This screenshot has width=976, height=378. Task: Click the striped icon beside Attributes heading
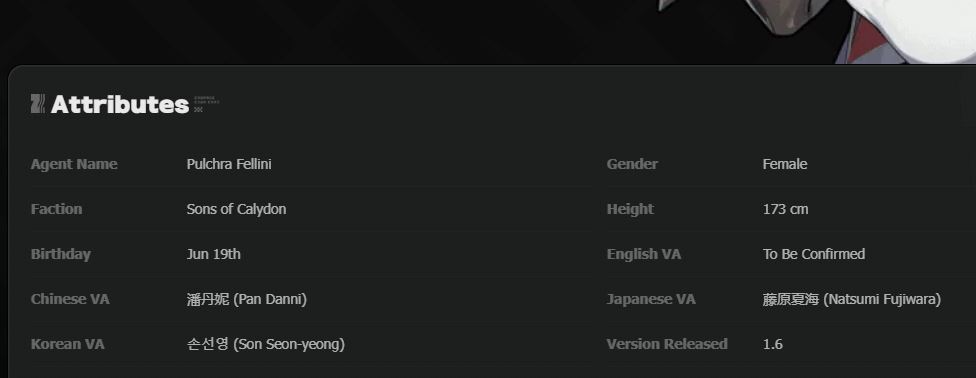[37, 104]
